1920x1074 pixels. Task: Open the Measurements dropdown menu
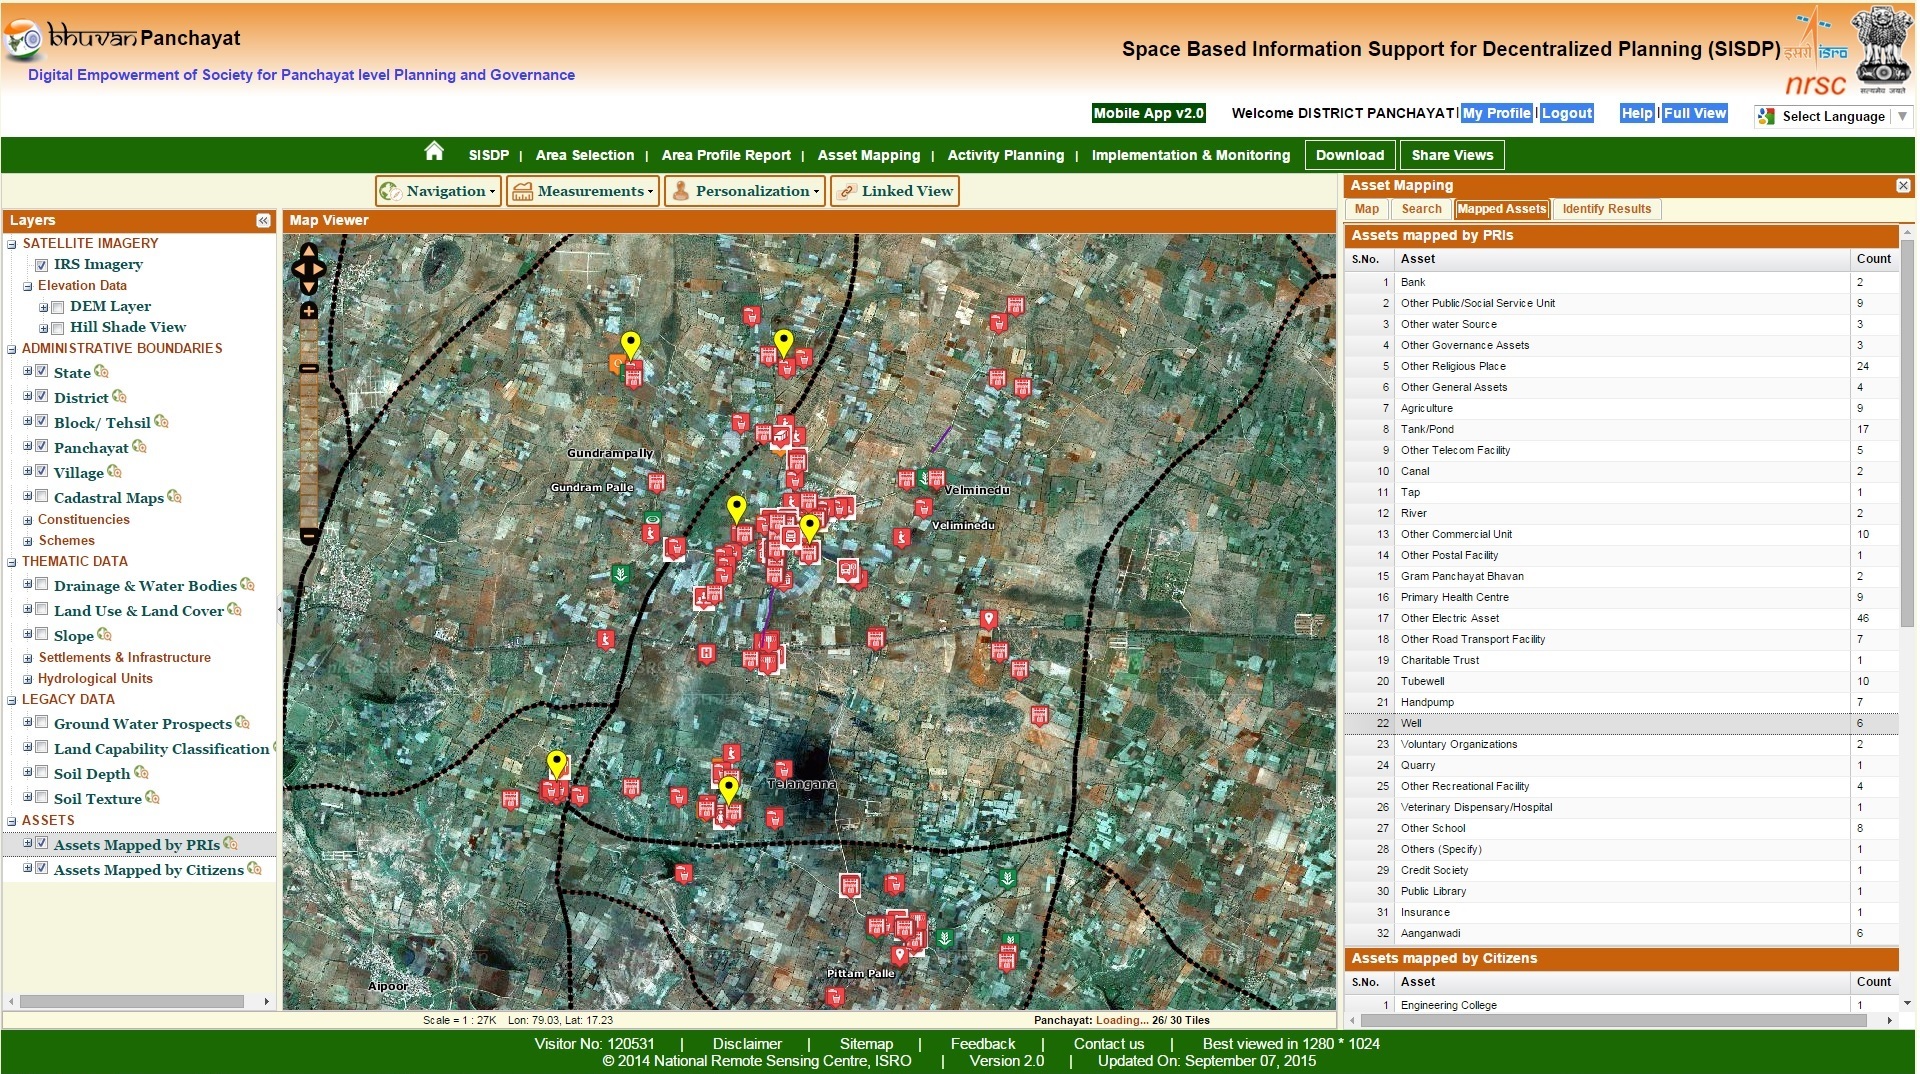pos(582,191)
